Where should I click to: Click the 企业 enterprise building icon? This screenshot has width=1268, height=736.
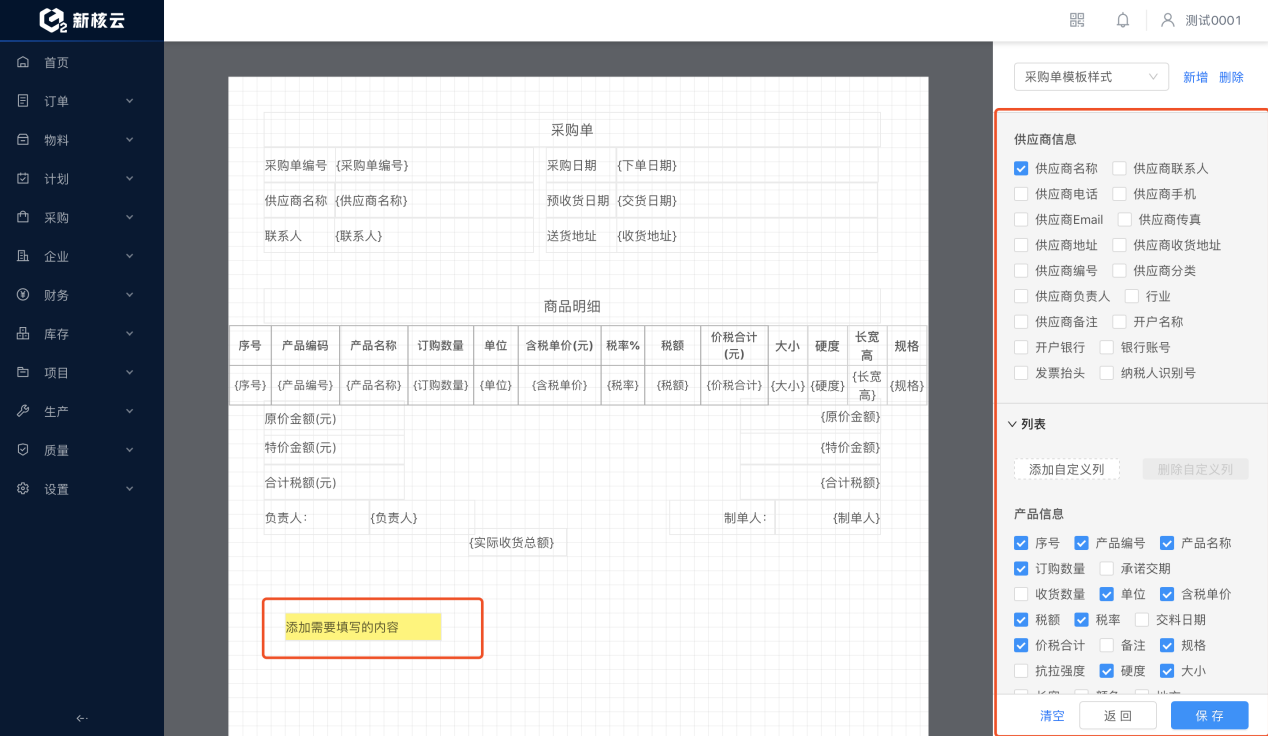[23, 256]
